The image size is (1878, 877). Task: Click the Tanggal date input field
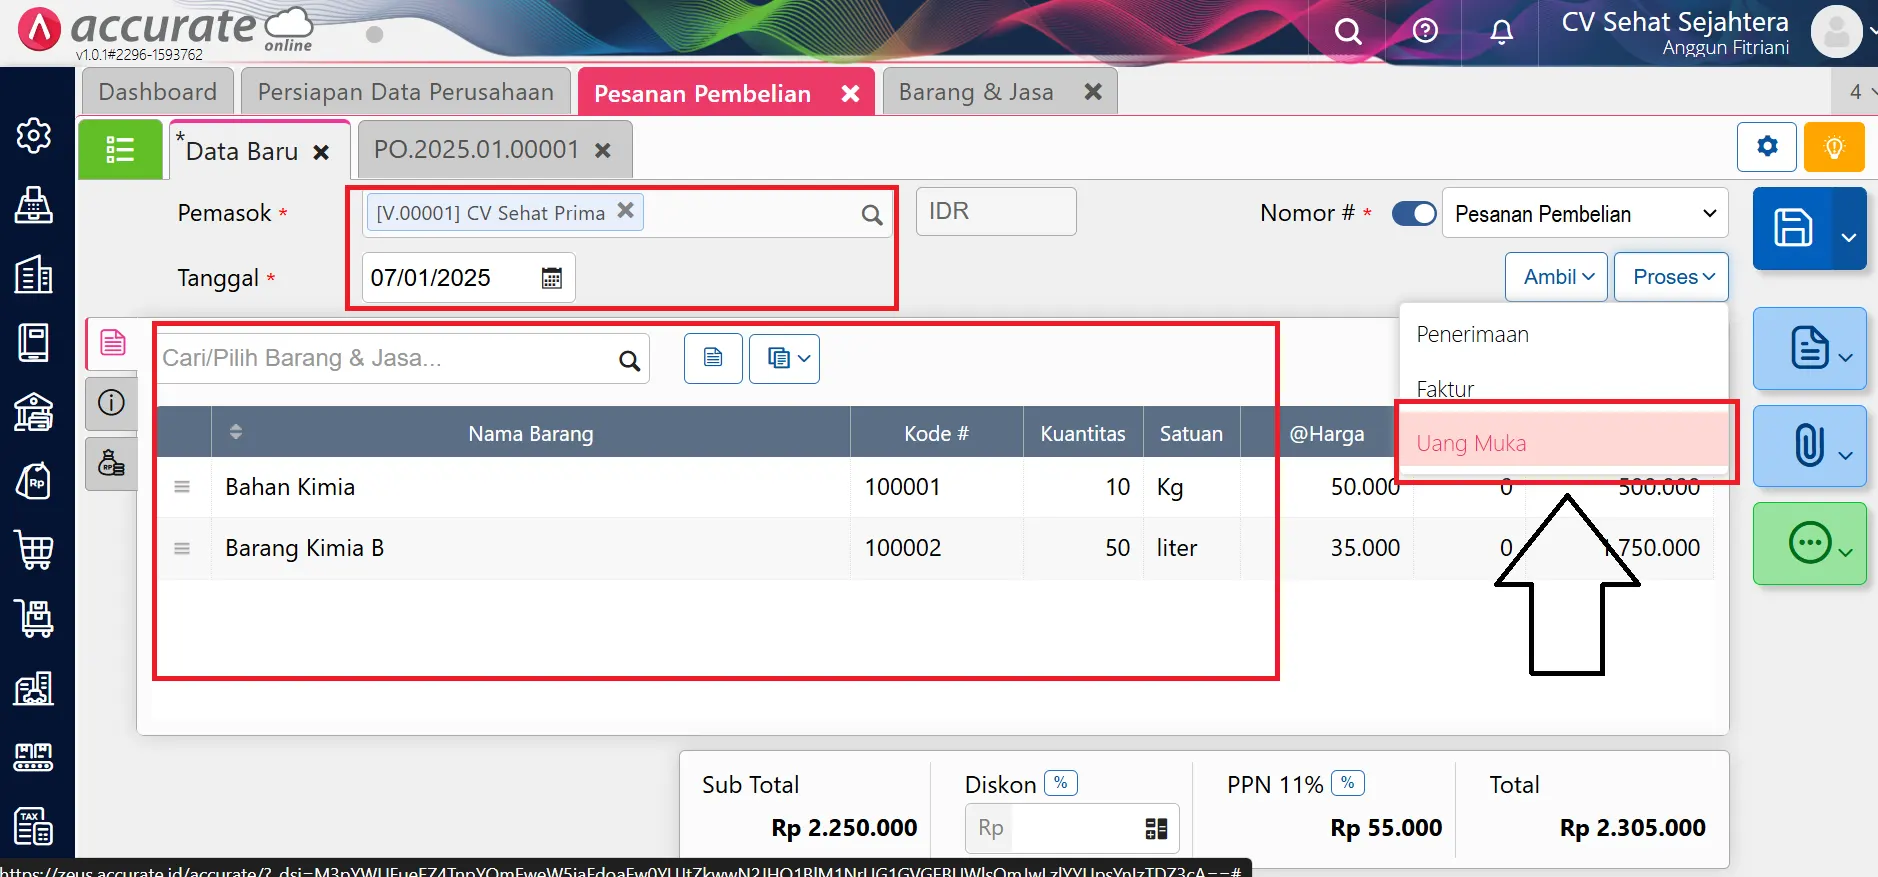pyautogui.click(x=468, y=278)
